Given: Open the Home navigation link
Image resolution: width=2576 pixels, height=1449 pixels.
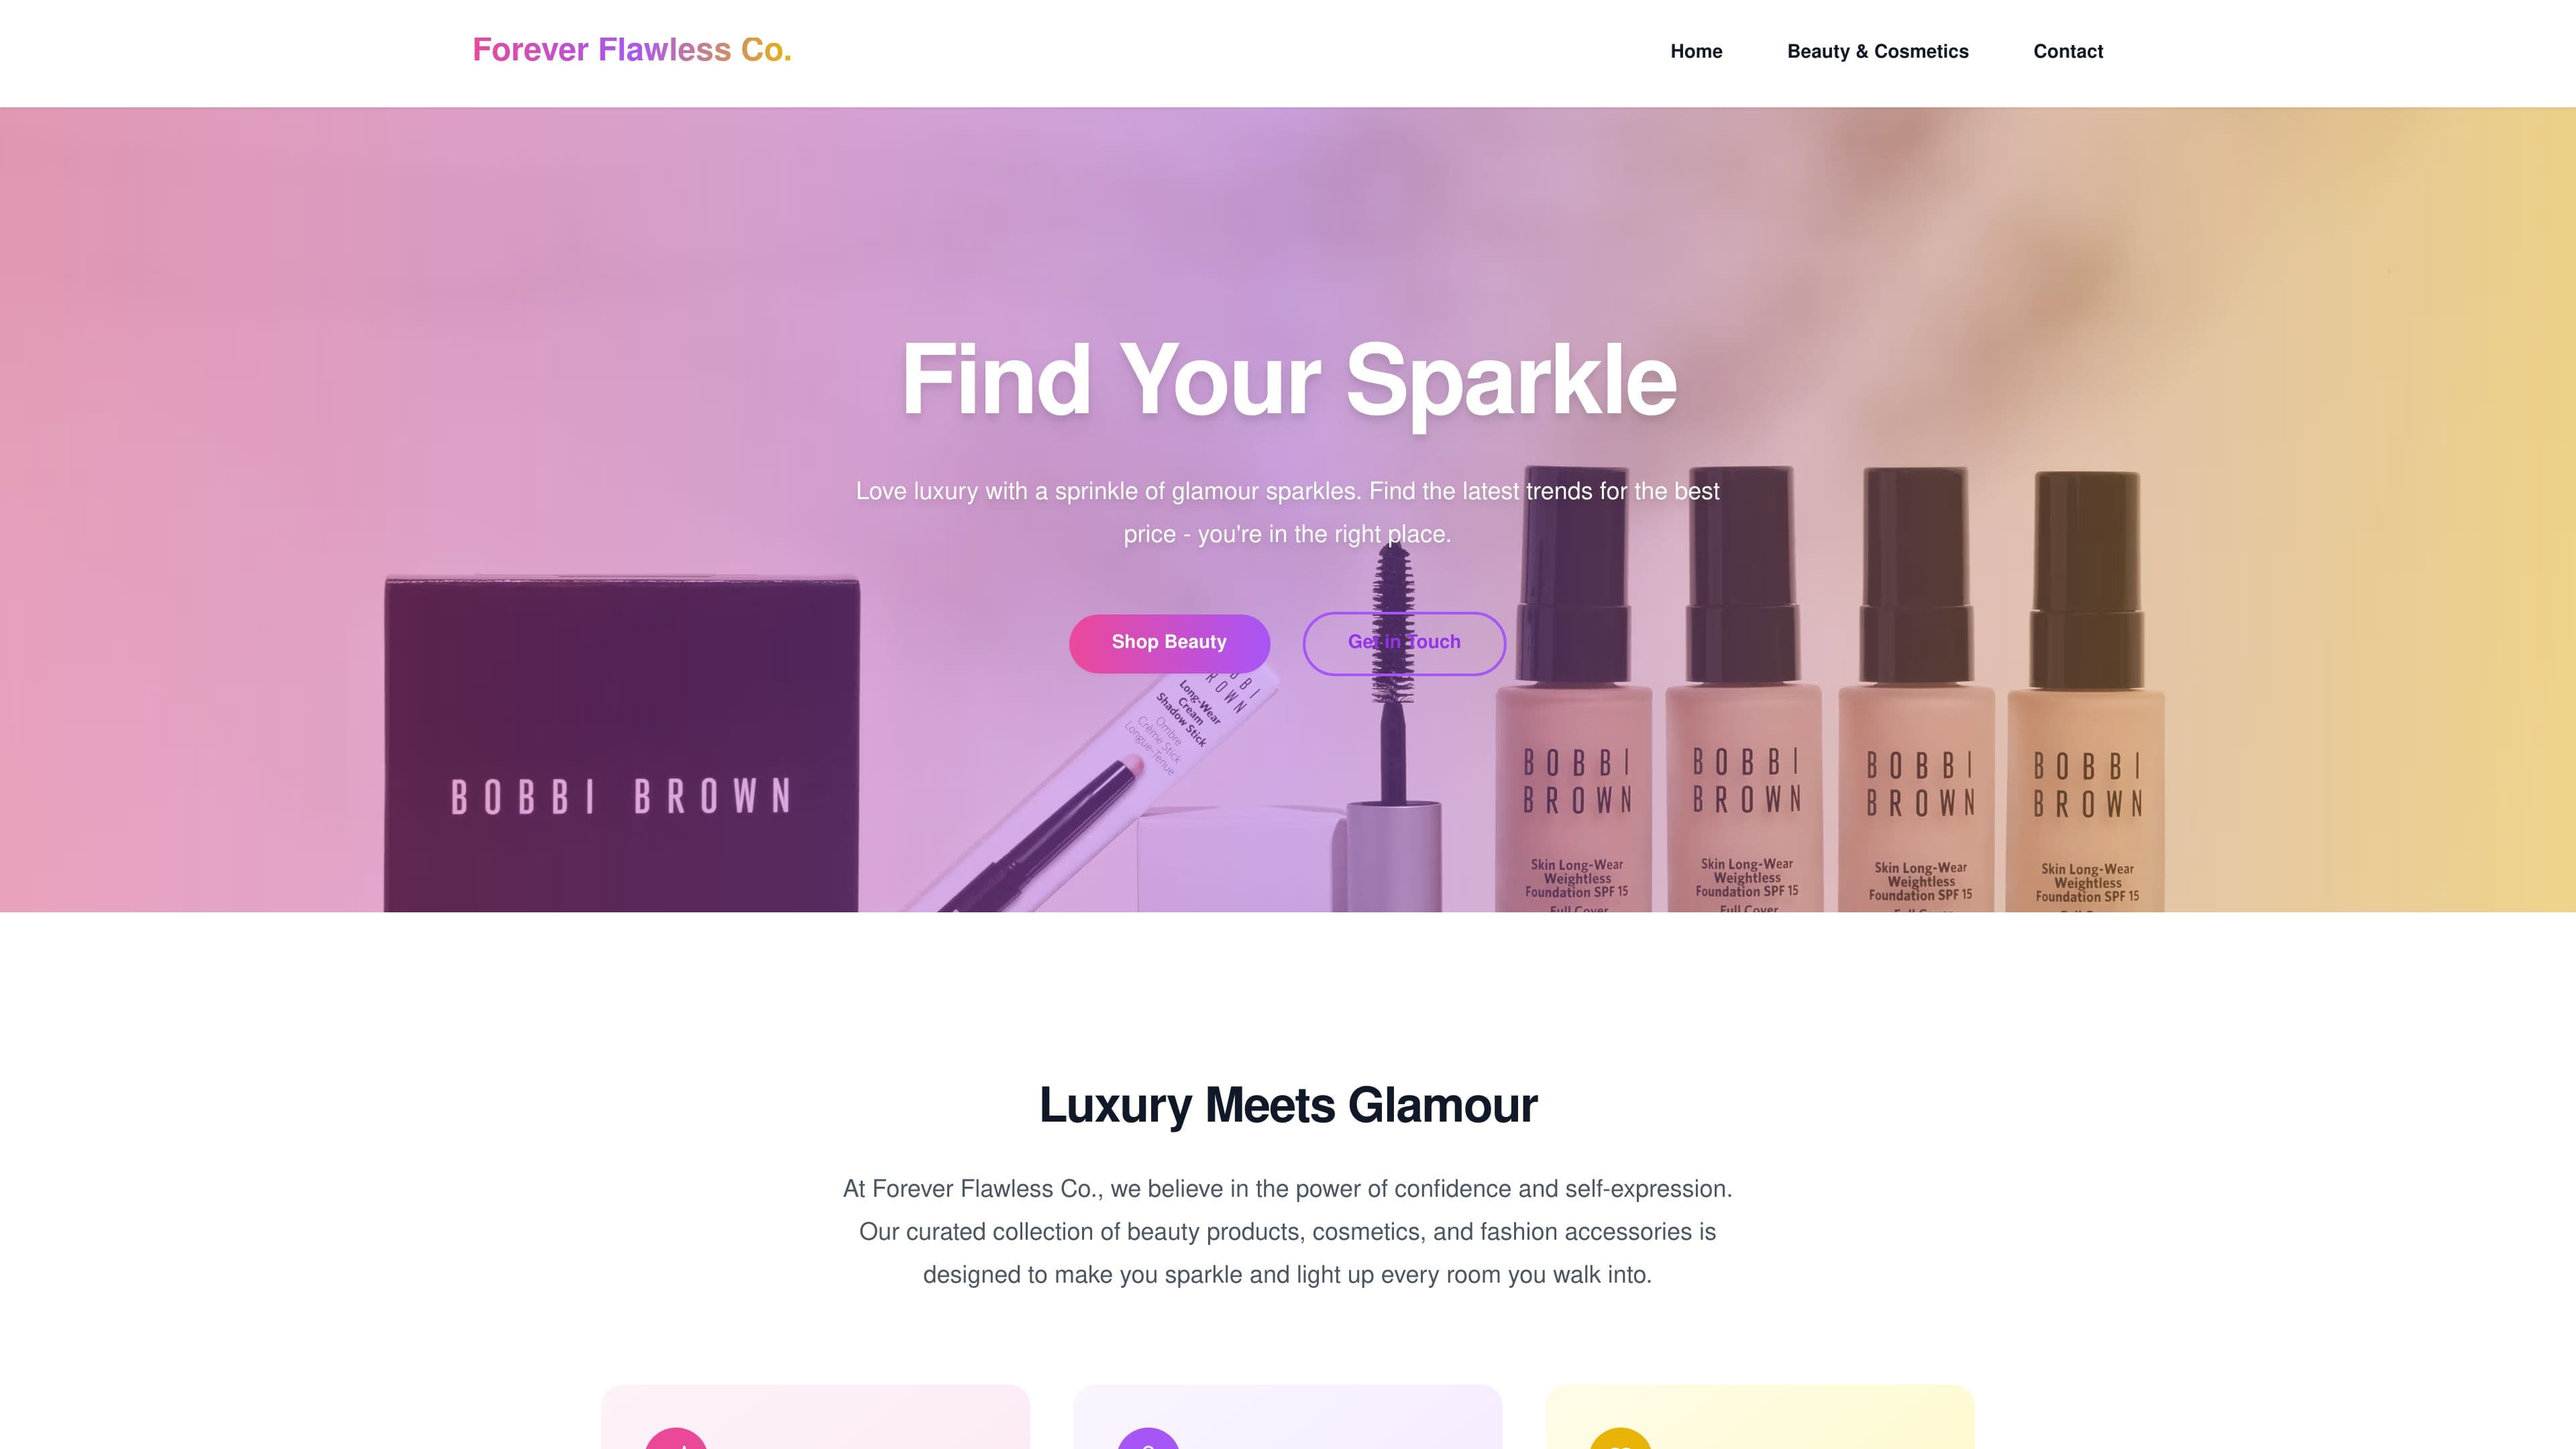Looking at the screenshot, I should coord(1696,51).
